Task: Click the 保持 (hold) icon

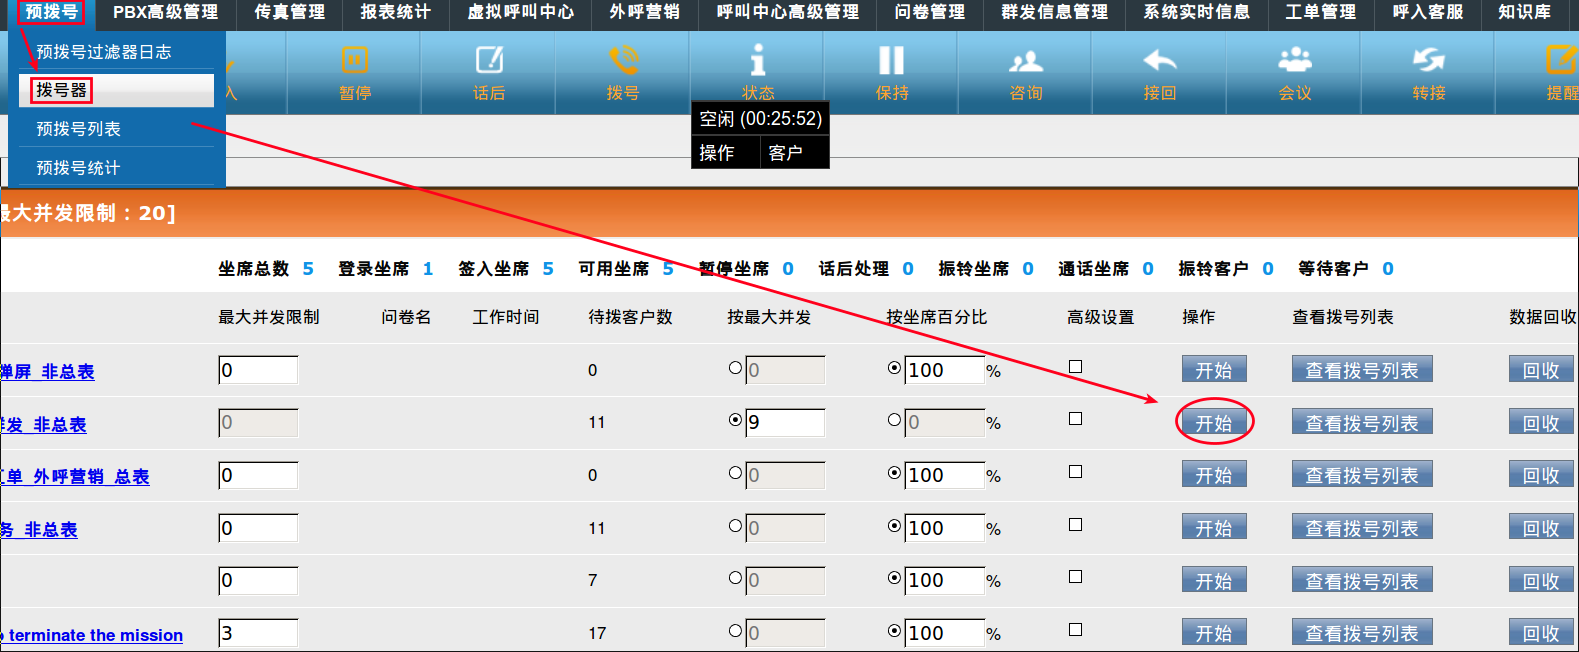Action: pos(892,61)
